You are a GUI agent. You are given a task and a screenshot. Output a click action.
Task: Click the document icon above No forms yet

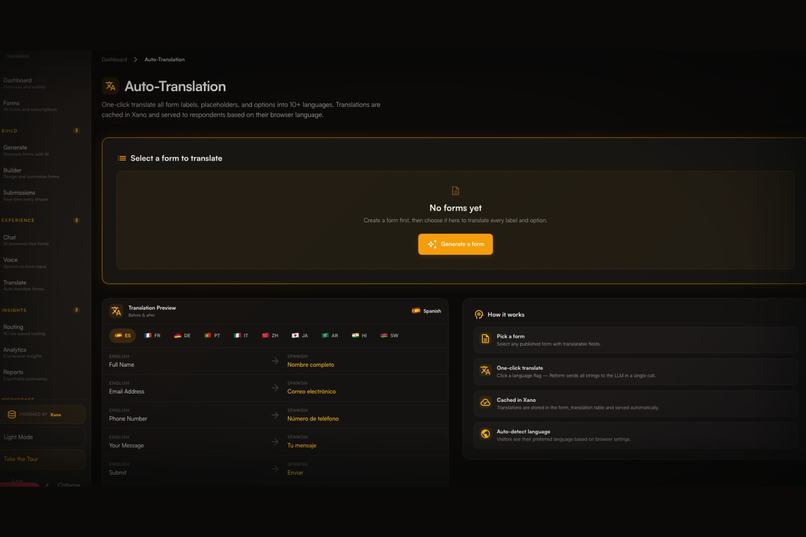pyautogui.click(x=455, y=191)
